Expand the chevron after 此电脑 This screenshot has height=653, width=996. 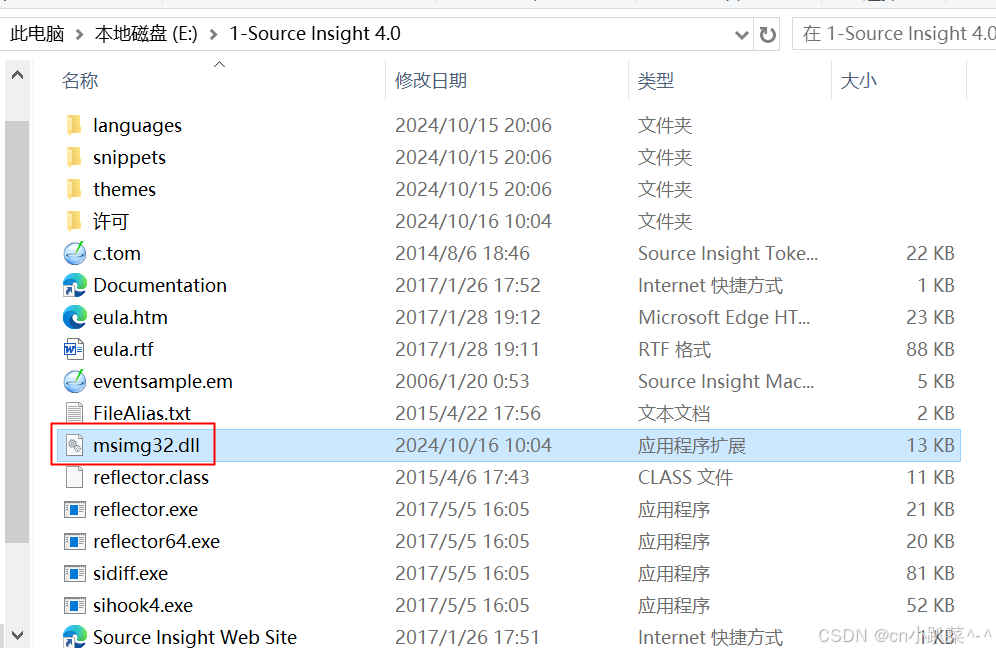coord(79,34)
